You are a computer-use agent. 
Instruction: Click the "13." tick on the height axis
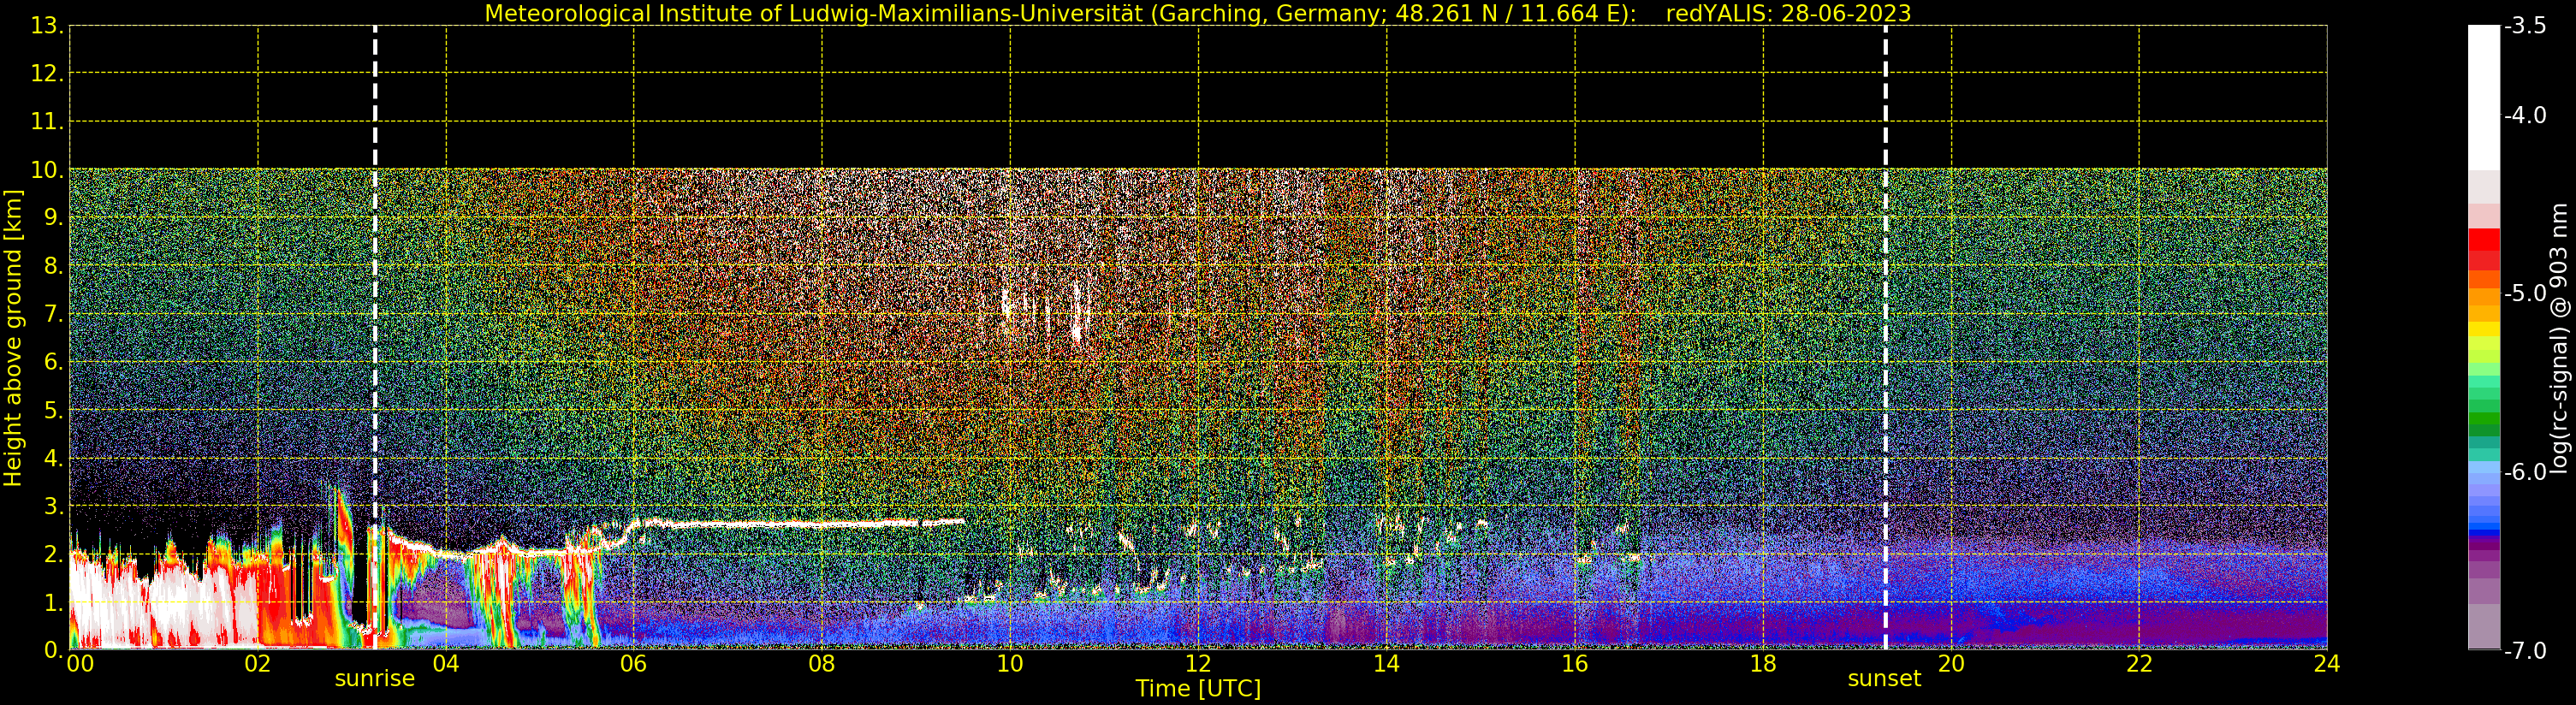click(x=47, y=26)
